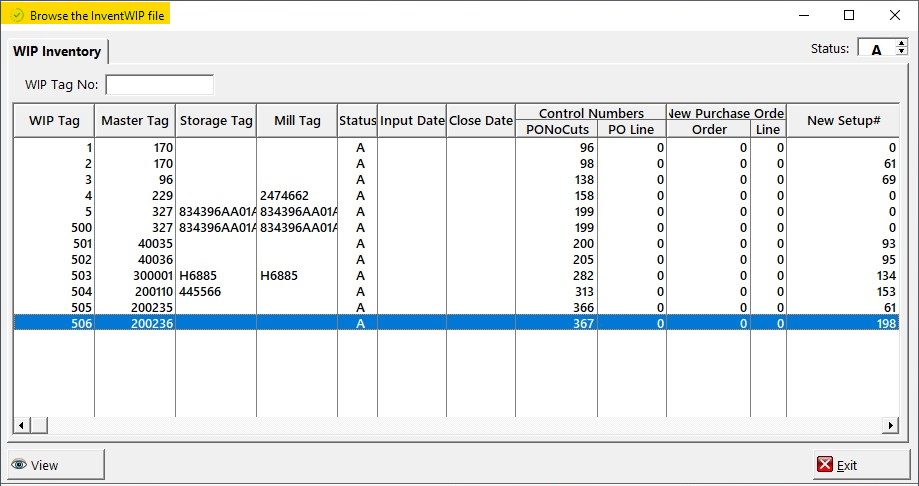
Task: Click the right arrow of horizontal scrollbar
Action: click(891, 425)
